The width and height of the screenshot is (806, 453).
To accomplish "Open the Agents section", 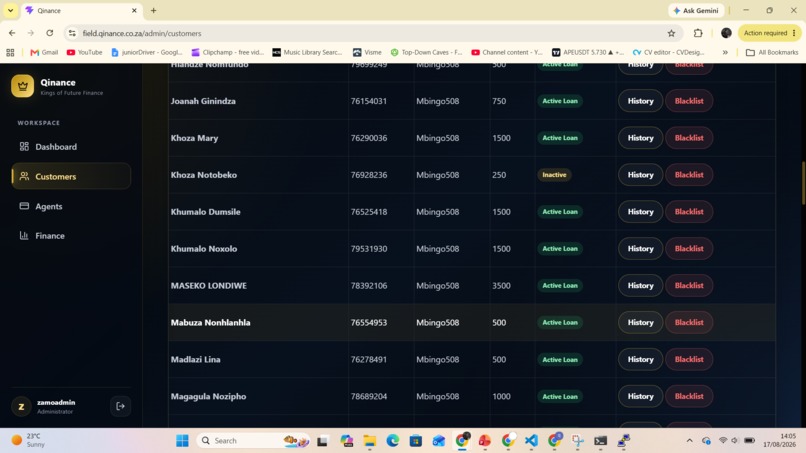I will pos(71,206).
